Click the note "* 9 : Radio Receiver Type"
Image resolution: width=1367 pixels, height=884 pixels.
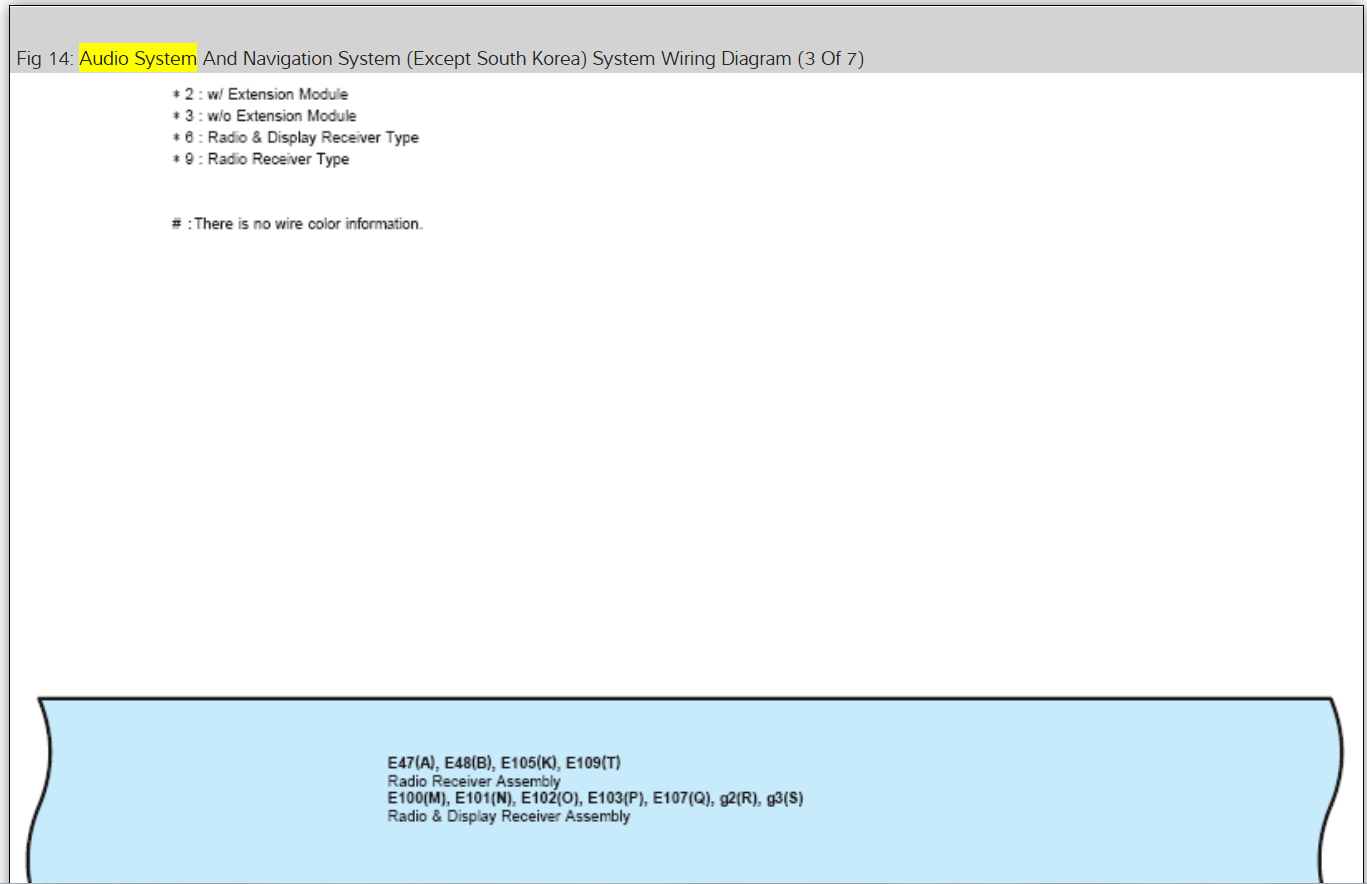click(260, 159)
